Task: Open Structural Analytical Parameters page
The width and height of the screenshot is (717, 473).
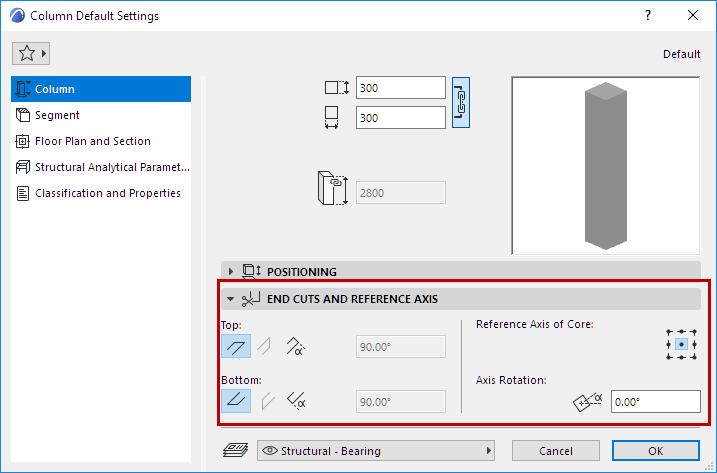Action: point(111,167)
